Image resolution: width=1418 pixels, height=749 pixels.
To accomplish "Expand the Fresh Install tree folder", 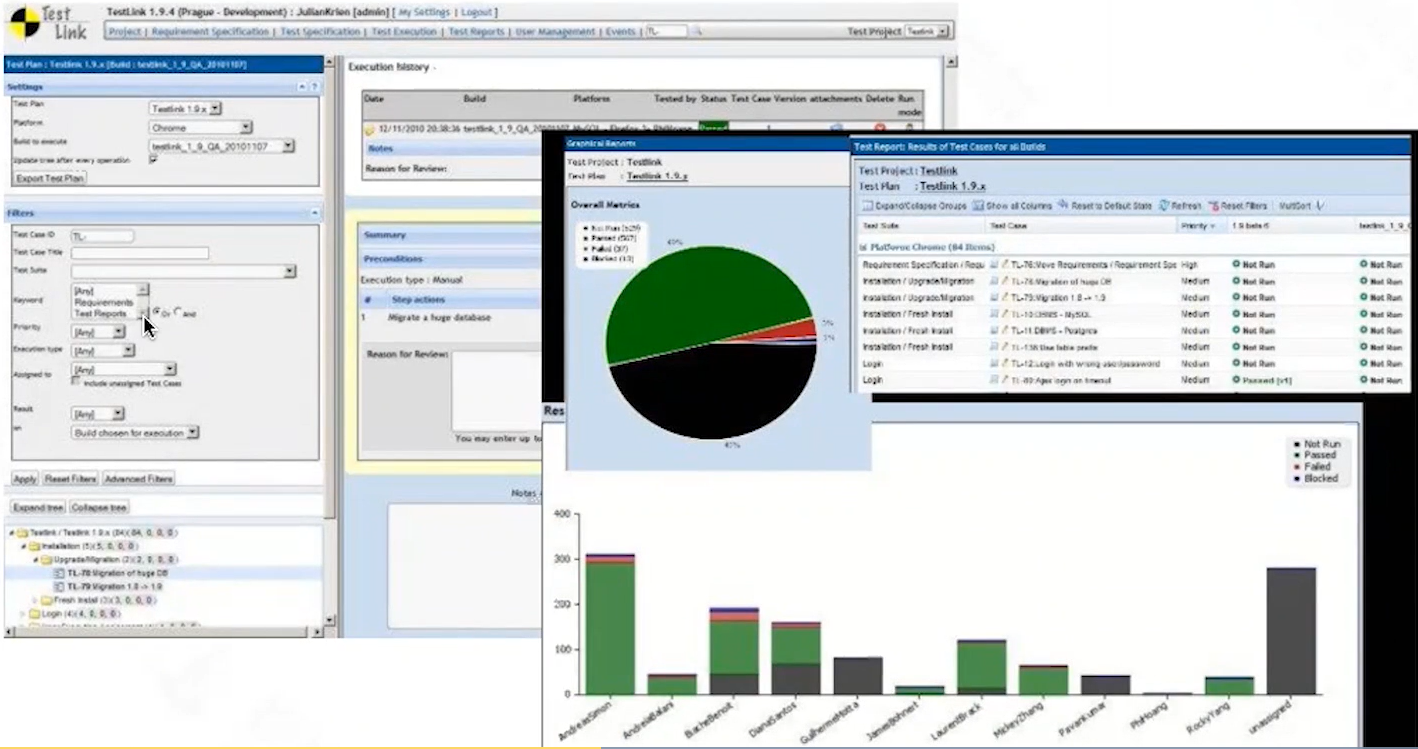I will tap(35, 600).
